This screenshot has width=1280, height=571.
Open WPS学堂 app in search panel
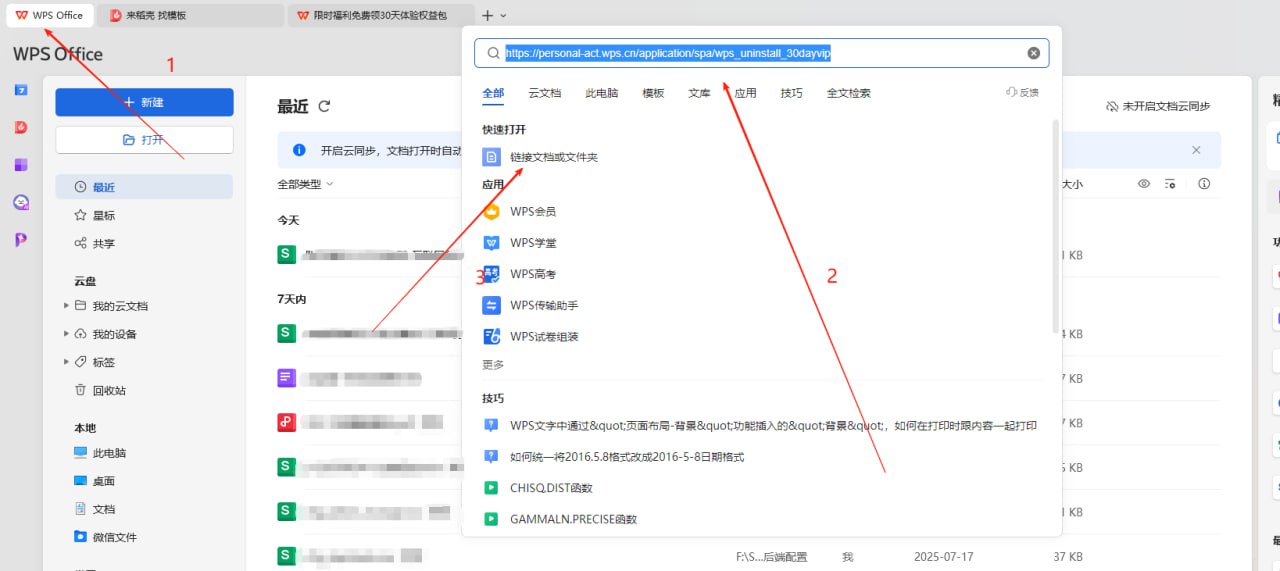(532, 242)
